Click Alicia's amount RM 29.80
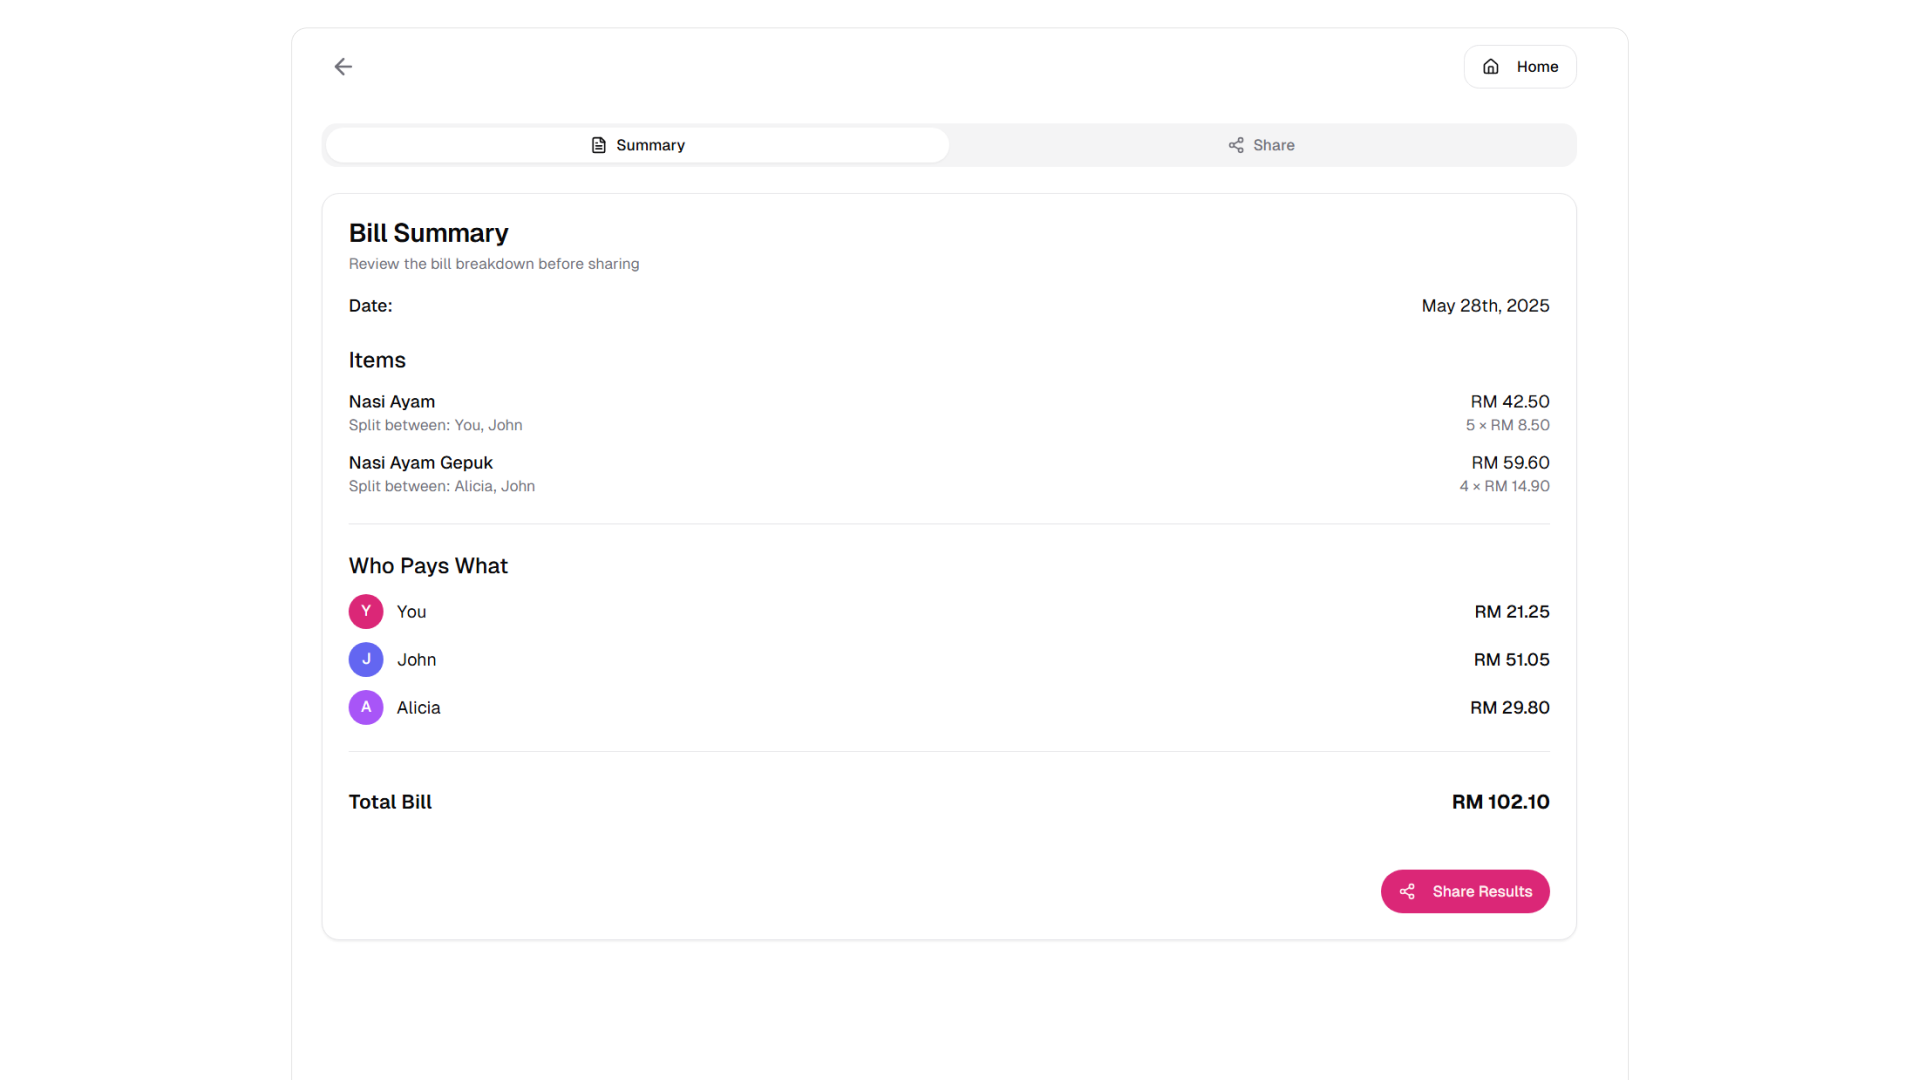The height and width of the screenshot is (1080, 1920). pos(1509,708)
